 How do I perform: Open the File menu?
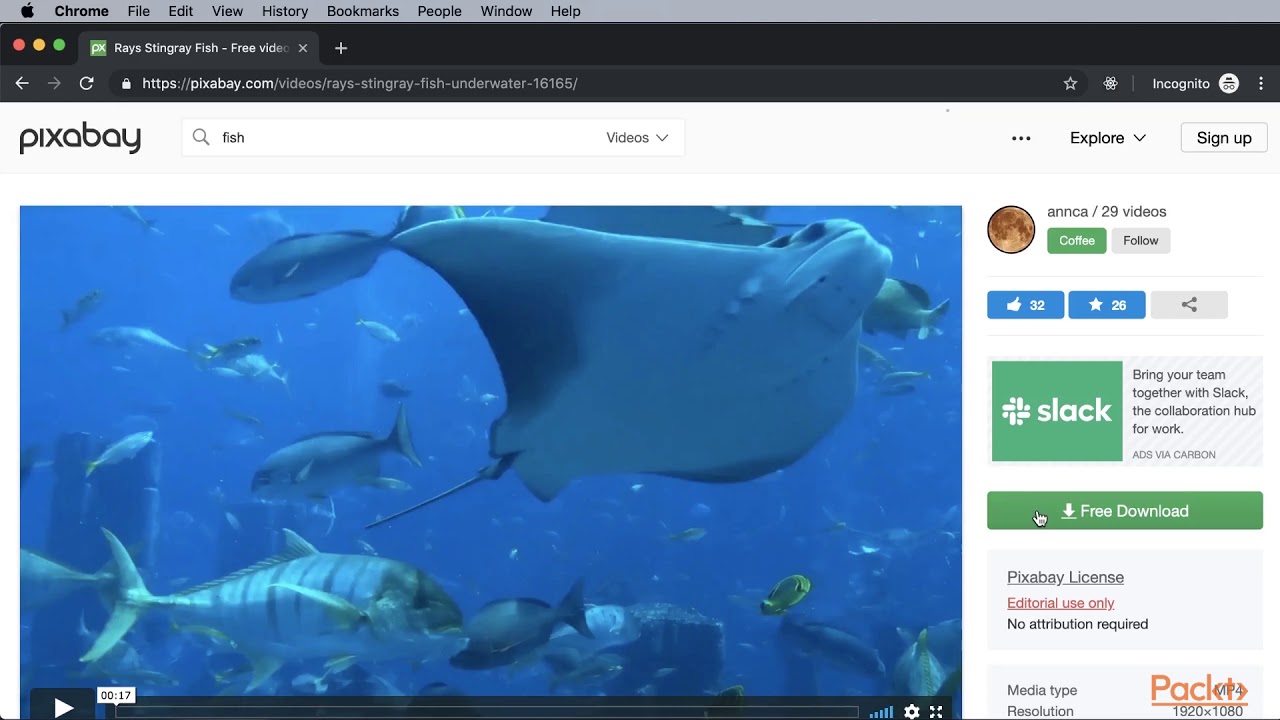[139, 11]
